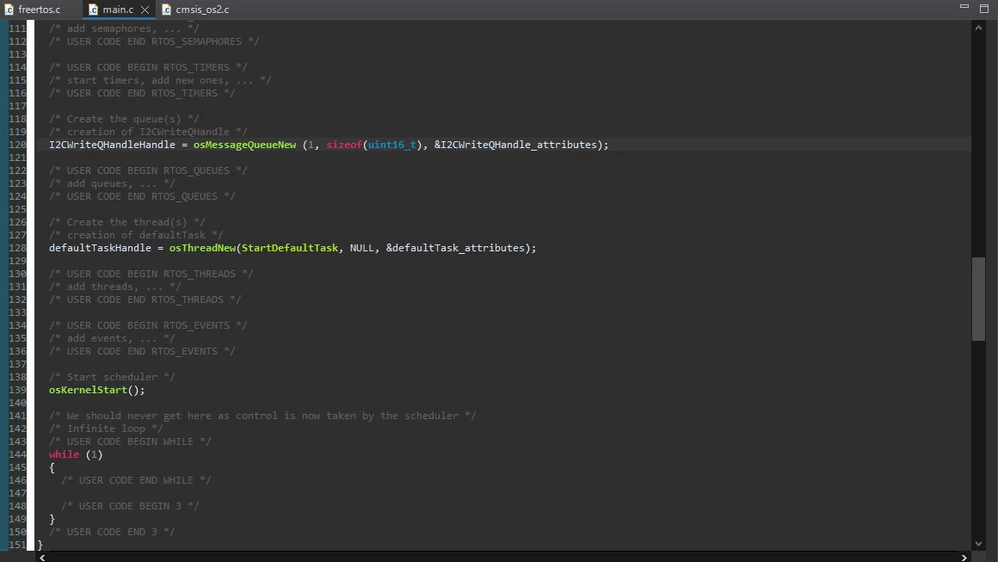
Task: Click the vertical scrollbar down arrow
Action: tap(978, 544)
